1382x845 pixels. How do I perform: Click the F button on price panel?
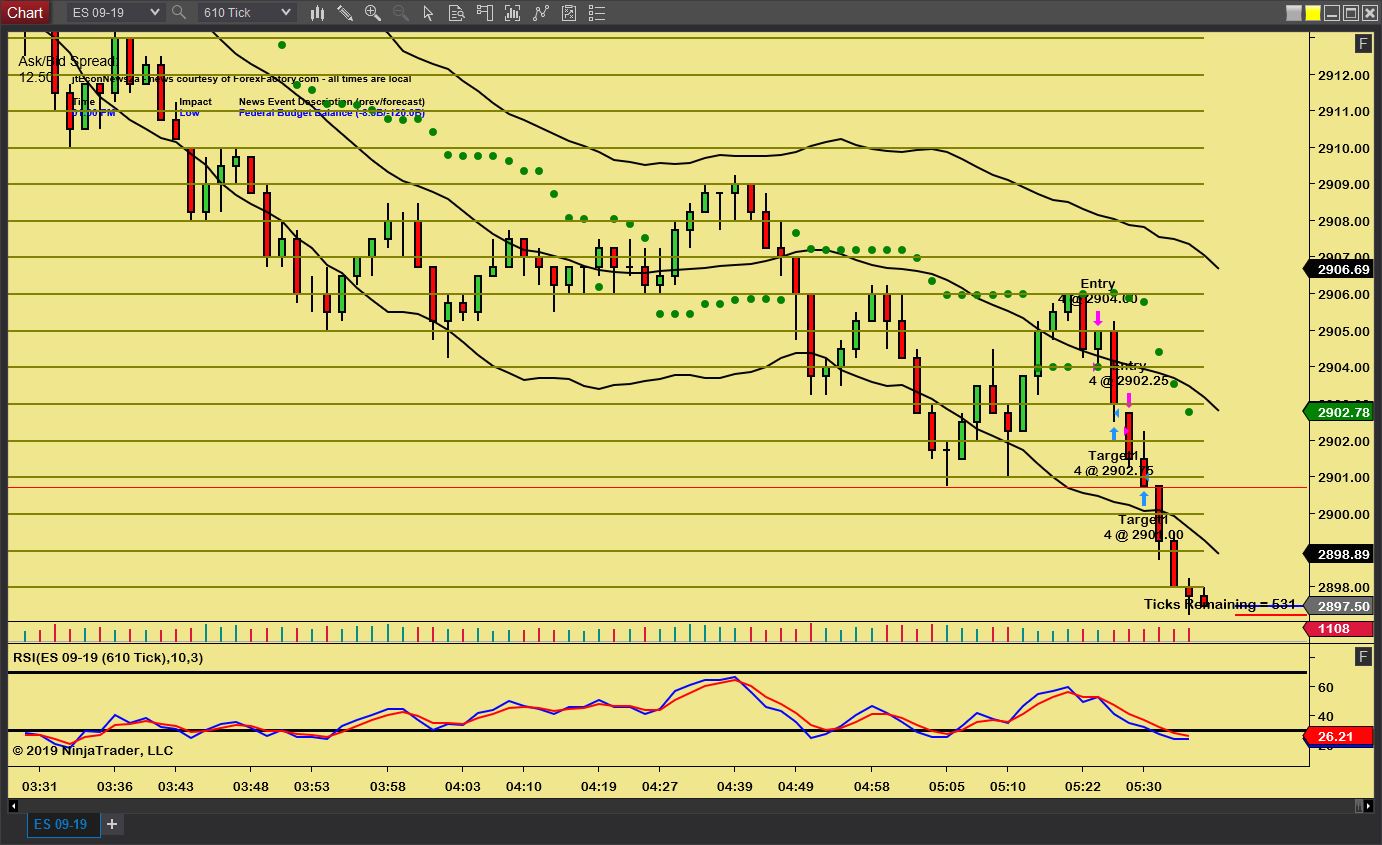[x=1363, y=43]
